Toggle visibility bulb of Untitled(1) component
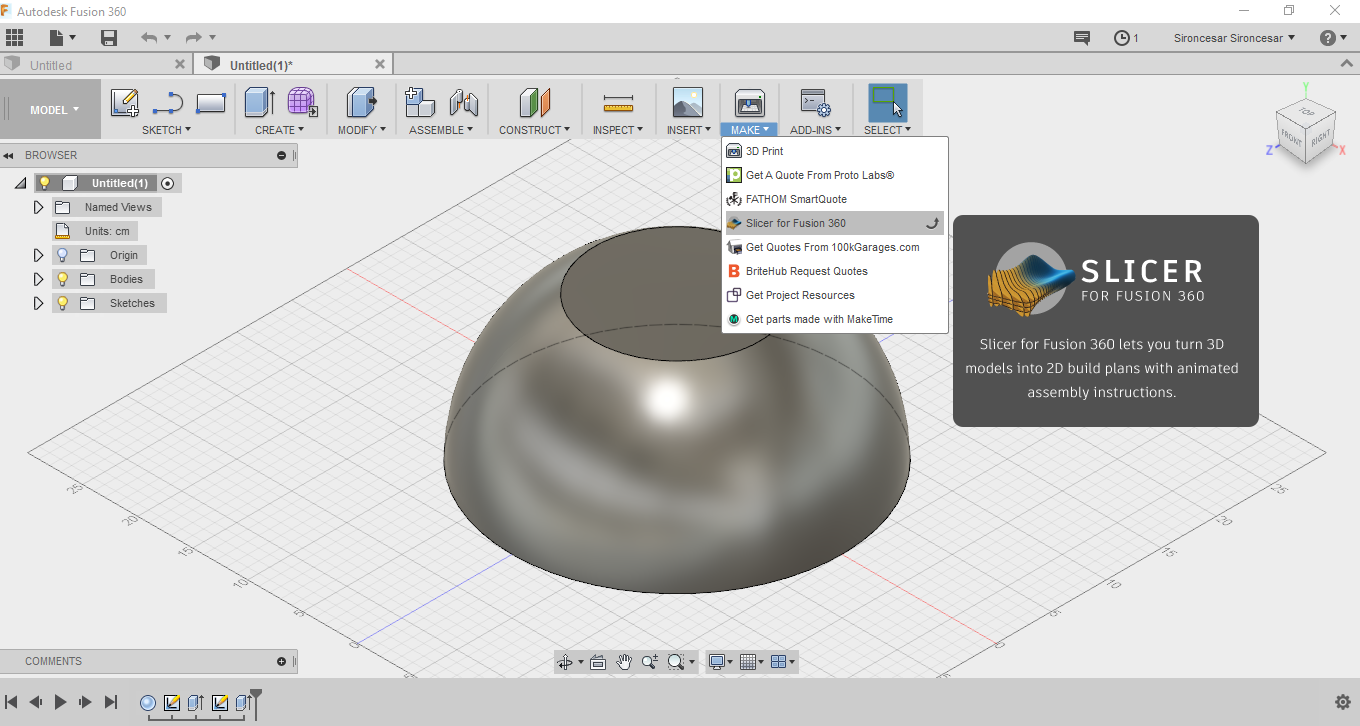This screenshot has width=1360, height=726. [x=44, y=183]
